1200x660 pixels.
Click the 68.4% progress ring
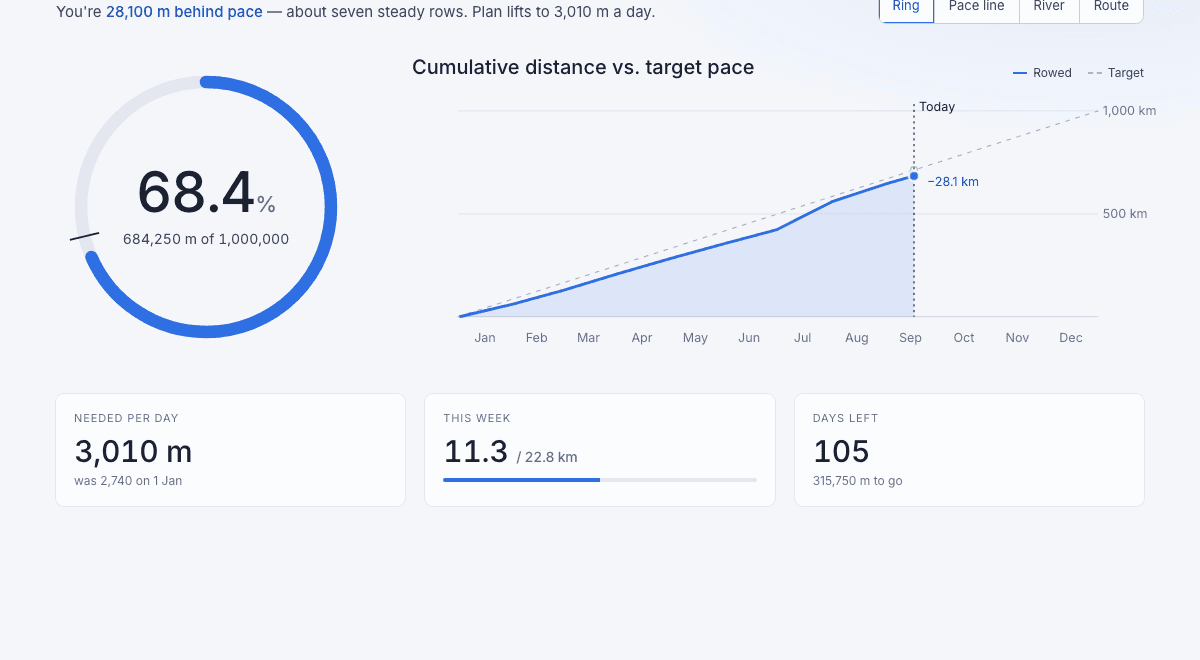click(206, 207)
